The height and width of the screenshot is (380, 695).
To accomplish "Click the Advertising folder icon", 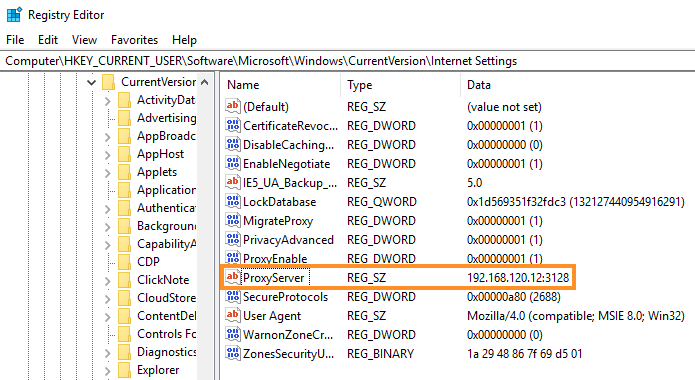I will click(x=125, y=118).
